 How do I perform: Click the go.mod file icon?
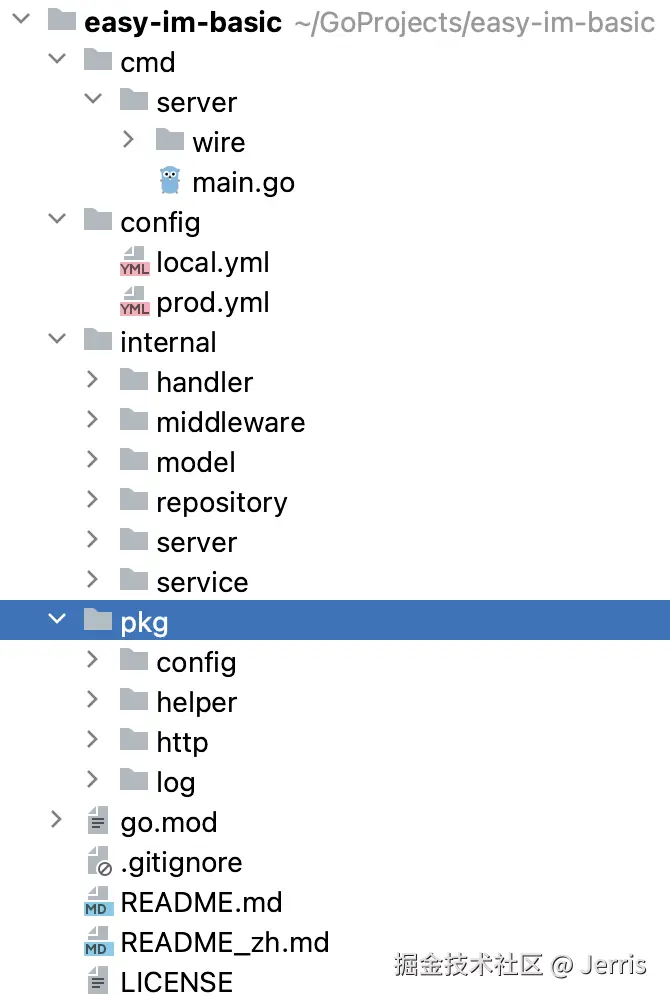(x=98, y=822)
